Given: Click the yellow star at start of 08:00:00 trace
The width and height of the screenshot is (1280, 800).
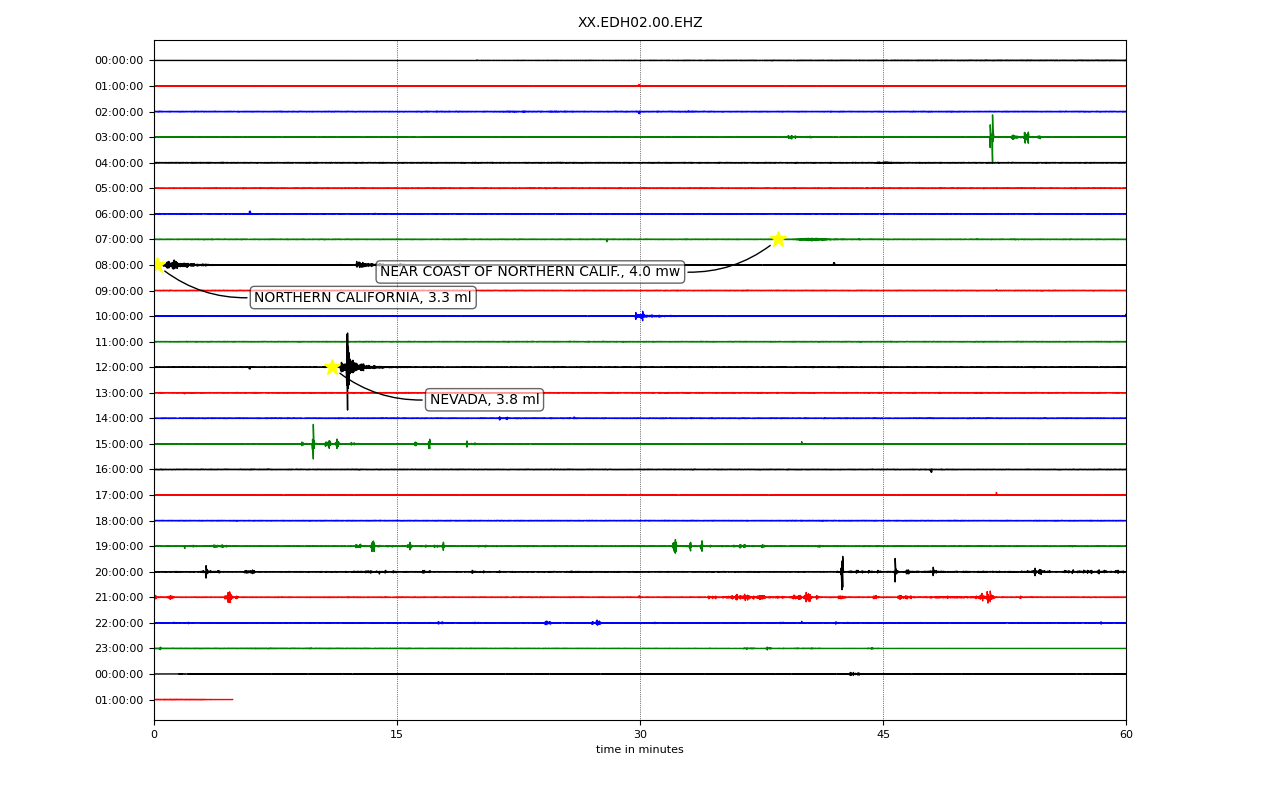Looking at the screenshot, I should tap(157, 265).
